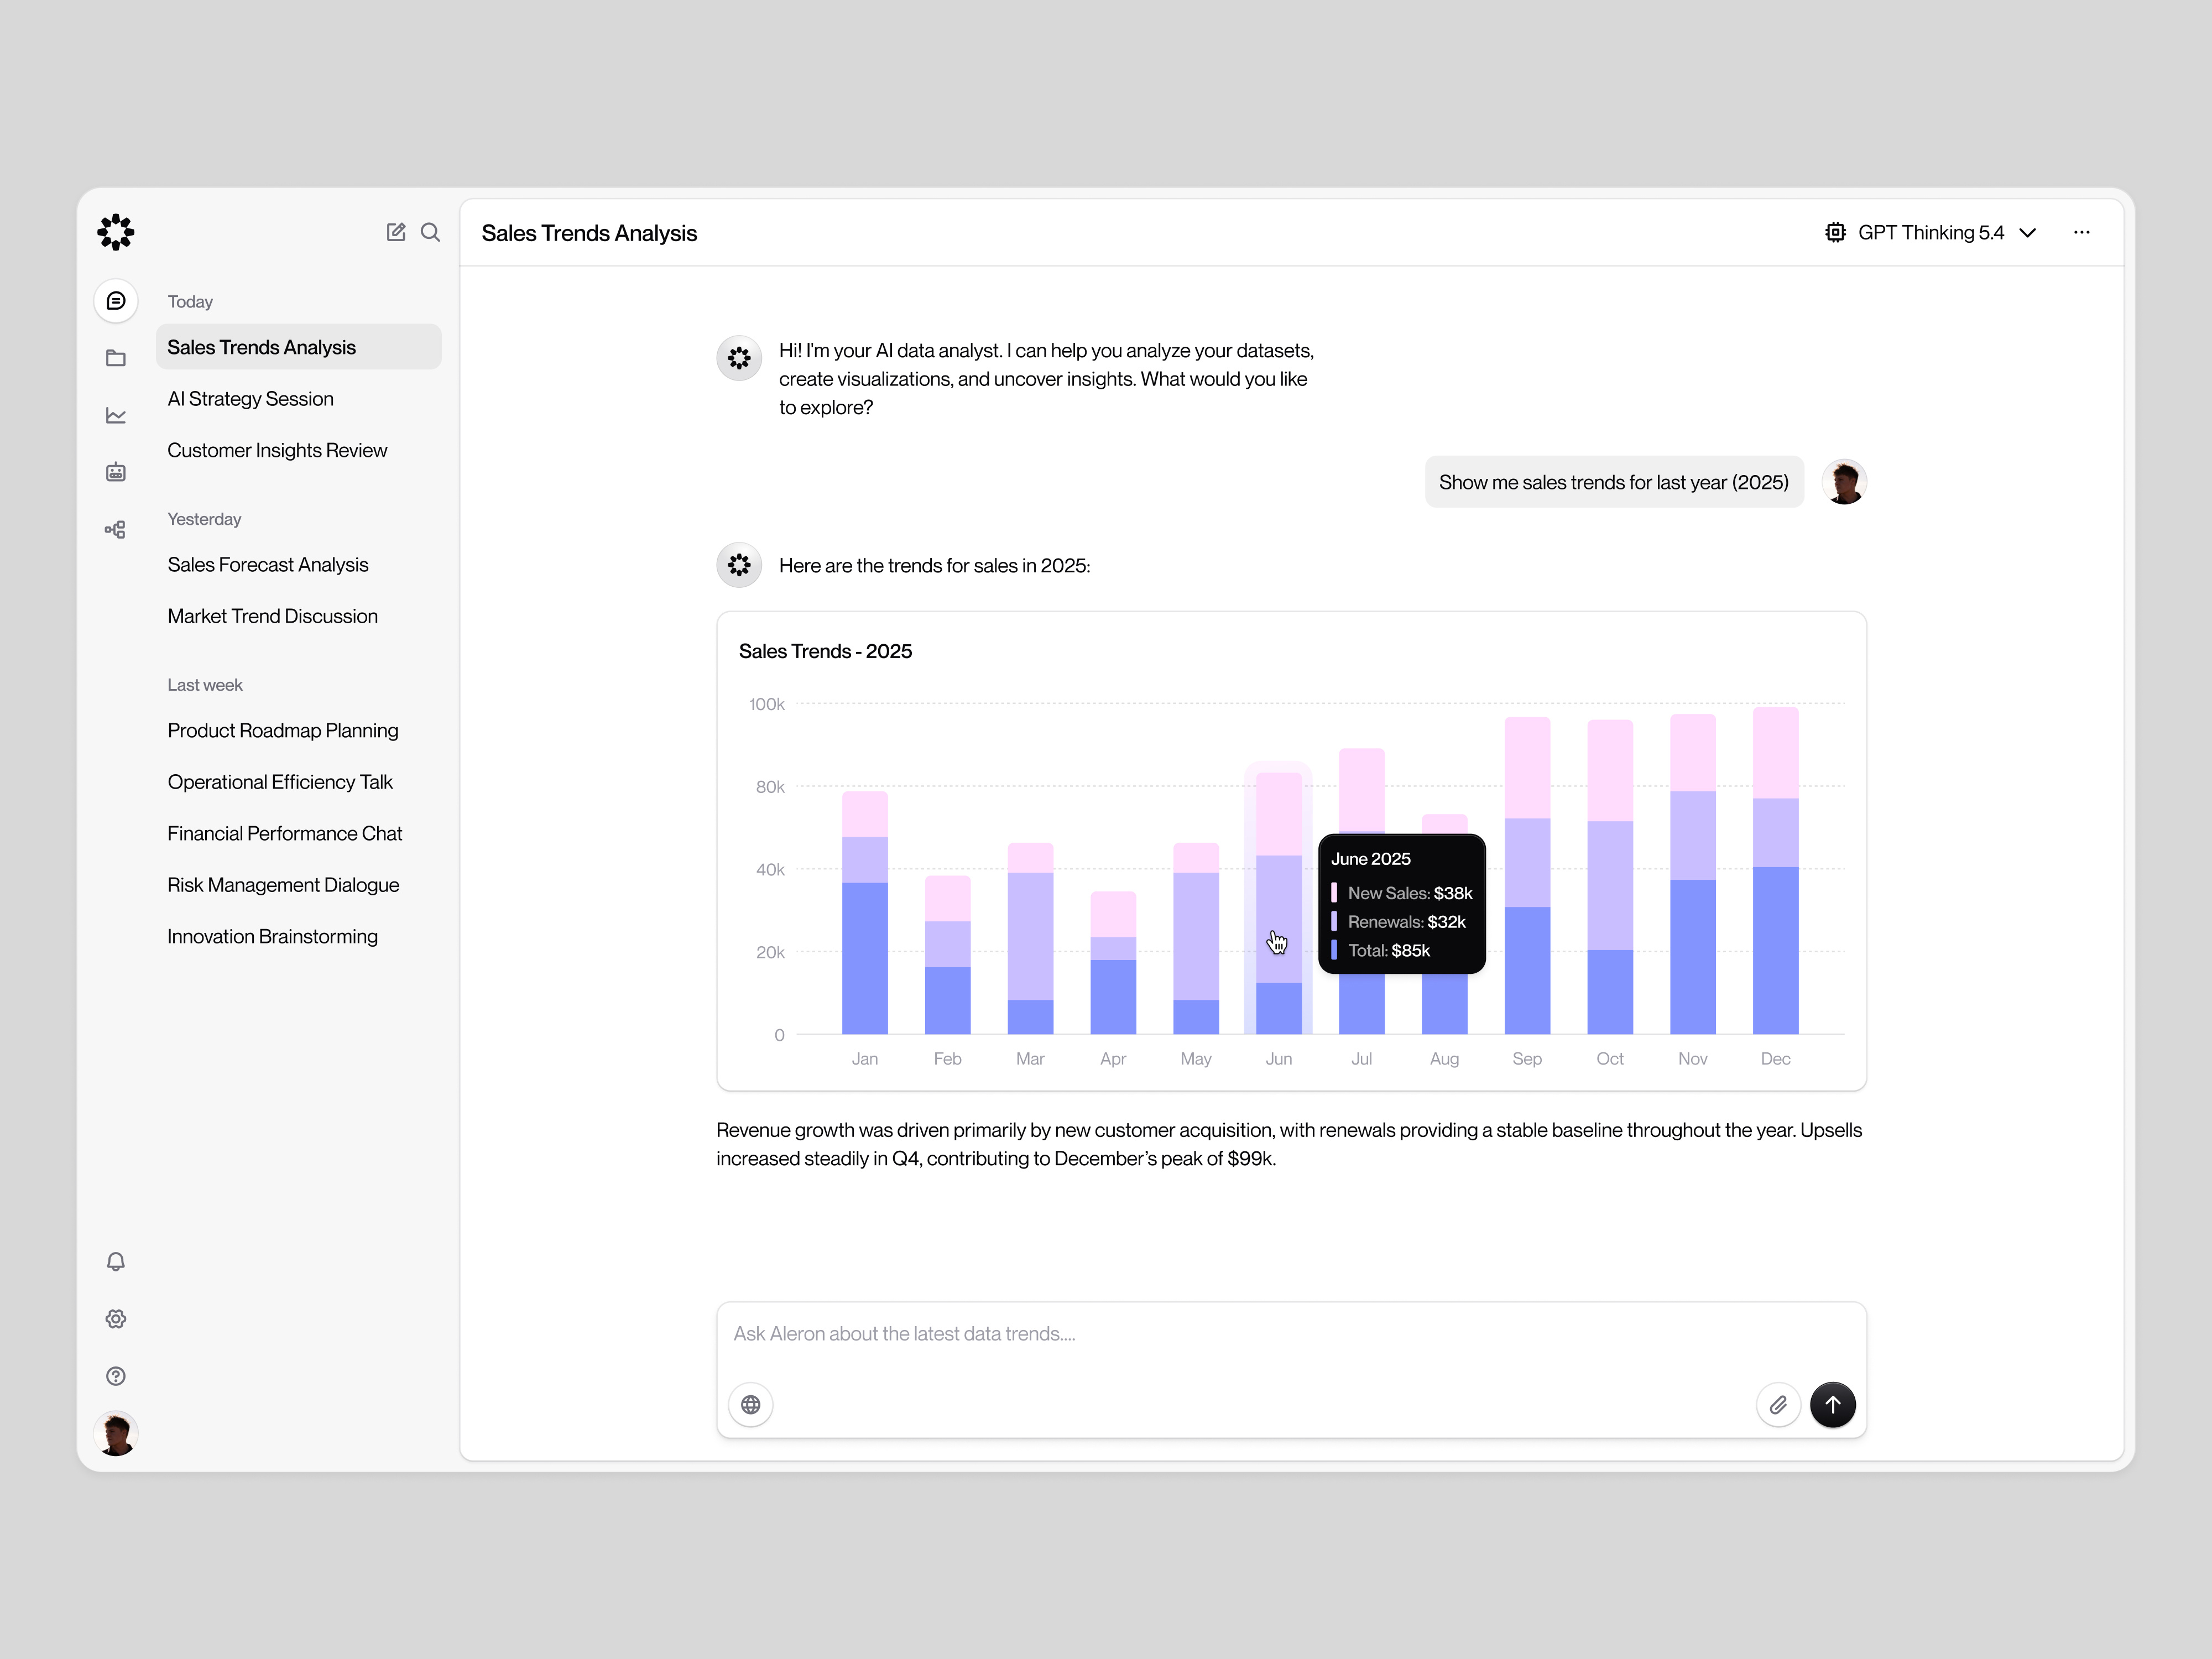Screen dimensions: 2212x1659
Task: Open a new chat with the compose icon
Action: [396, 232]
